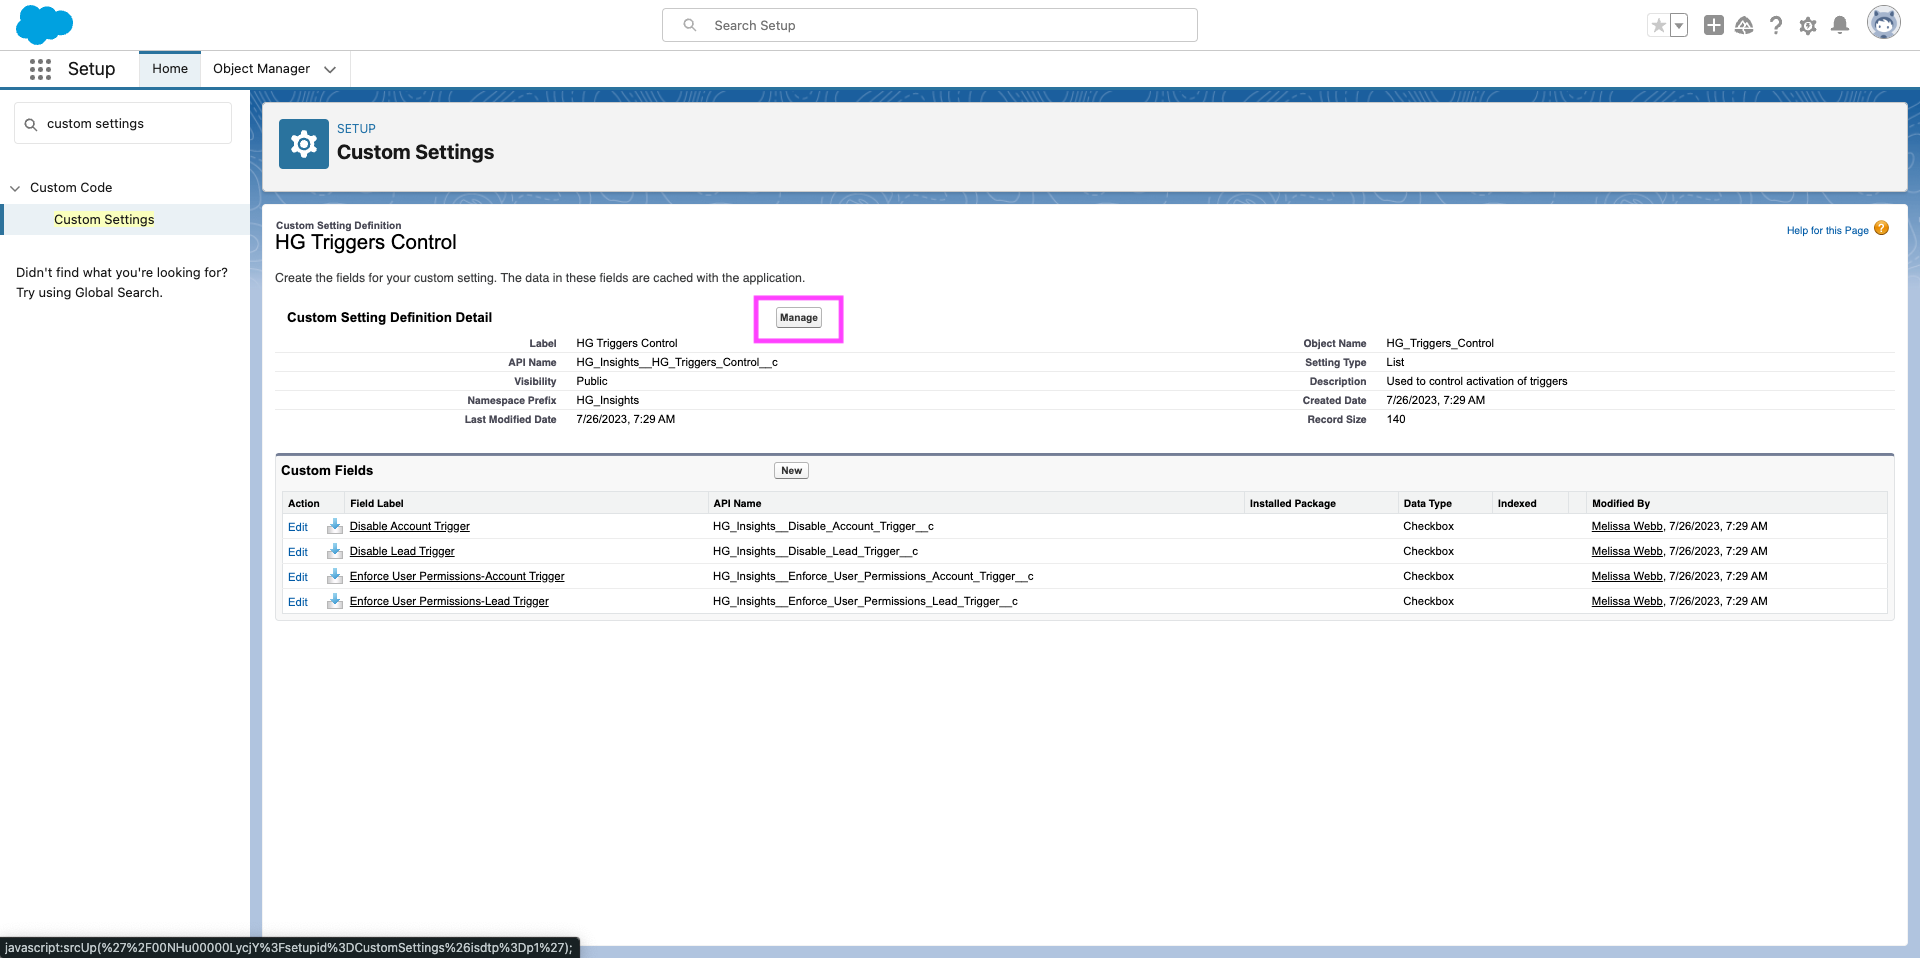Click the package icon beside Disable Account Trigger
Screen dimensions: 1920x958
click(x=335, y=526)
